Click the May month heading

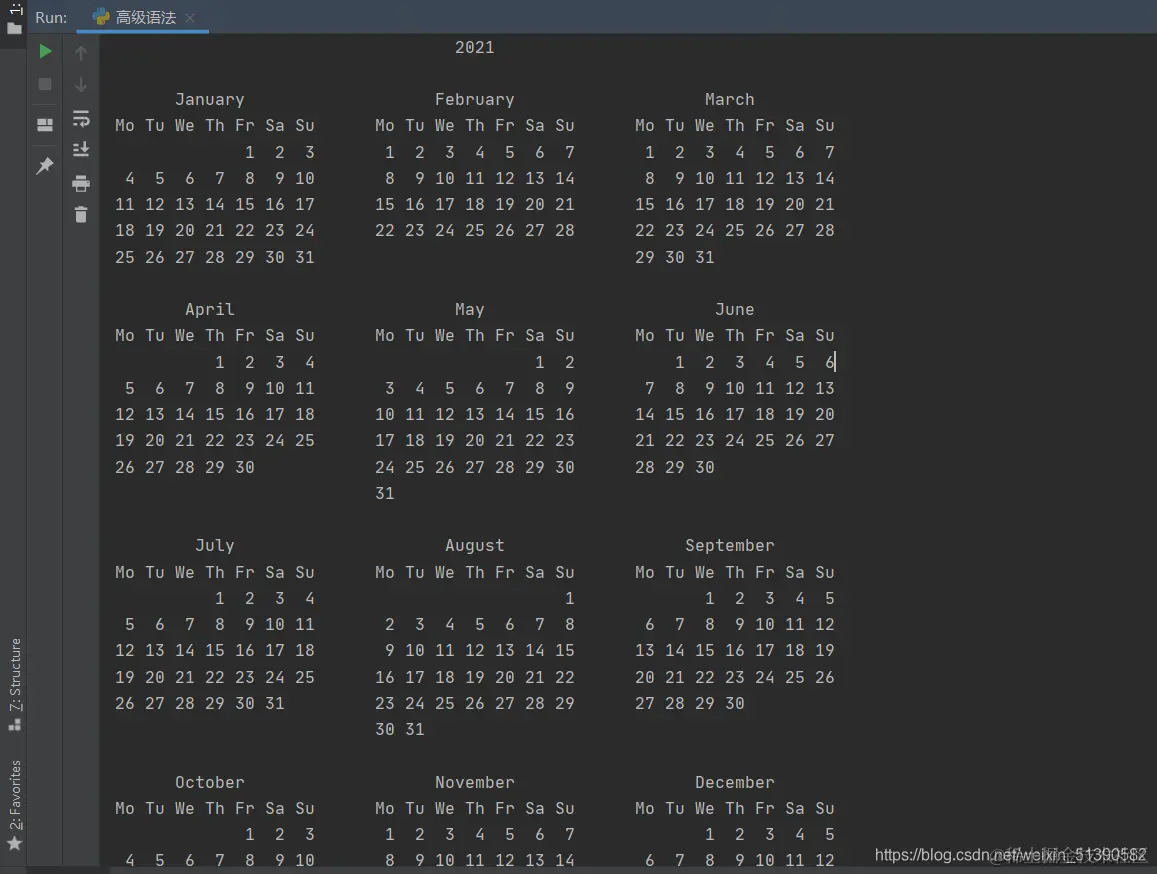tap(469, 309)
